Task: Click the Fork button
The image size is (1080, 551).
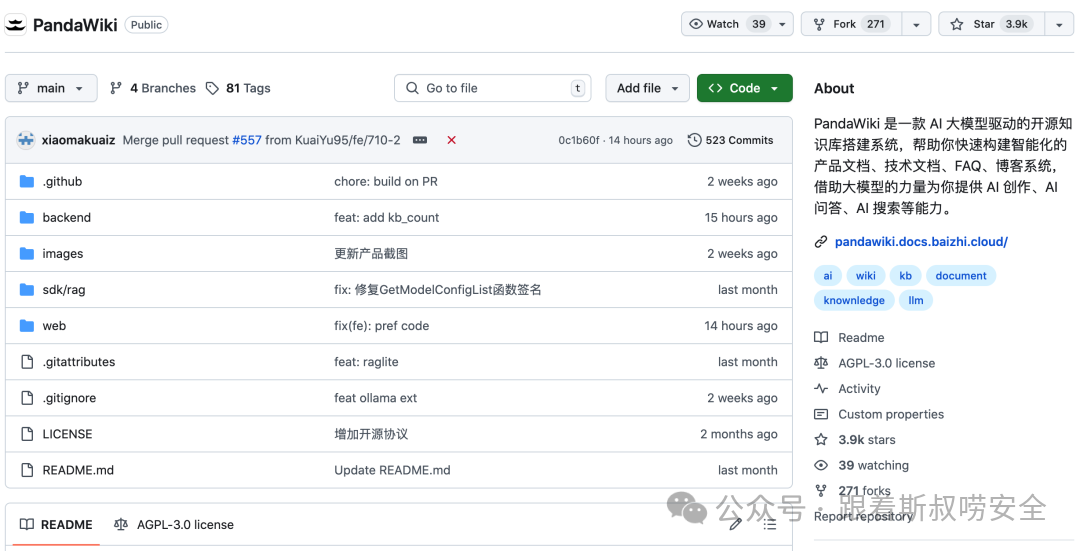Action: [851, 24]
